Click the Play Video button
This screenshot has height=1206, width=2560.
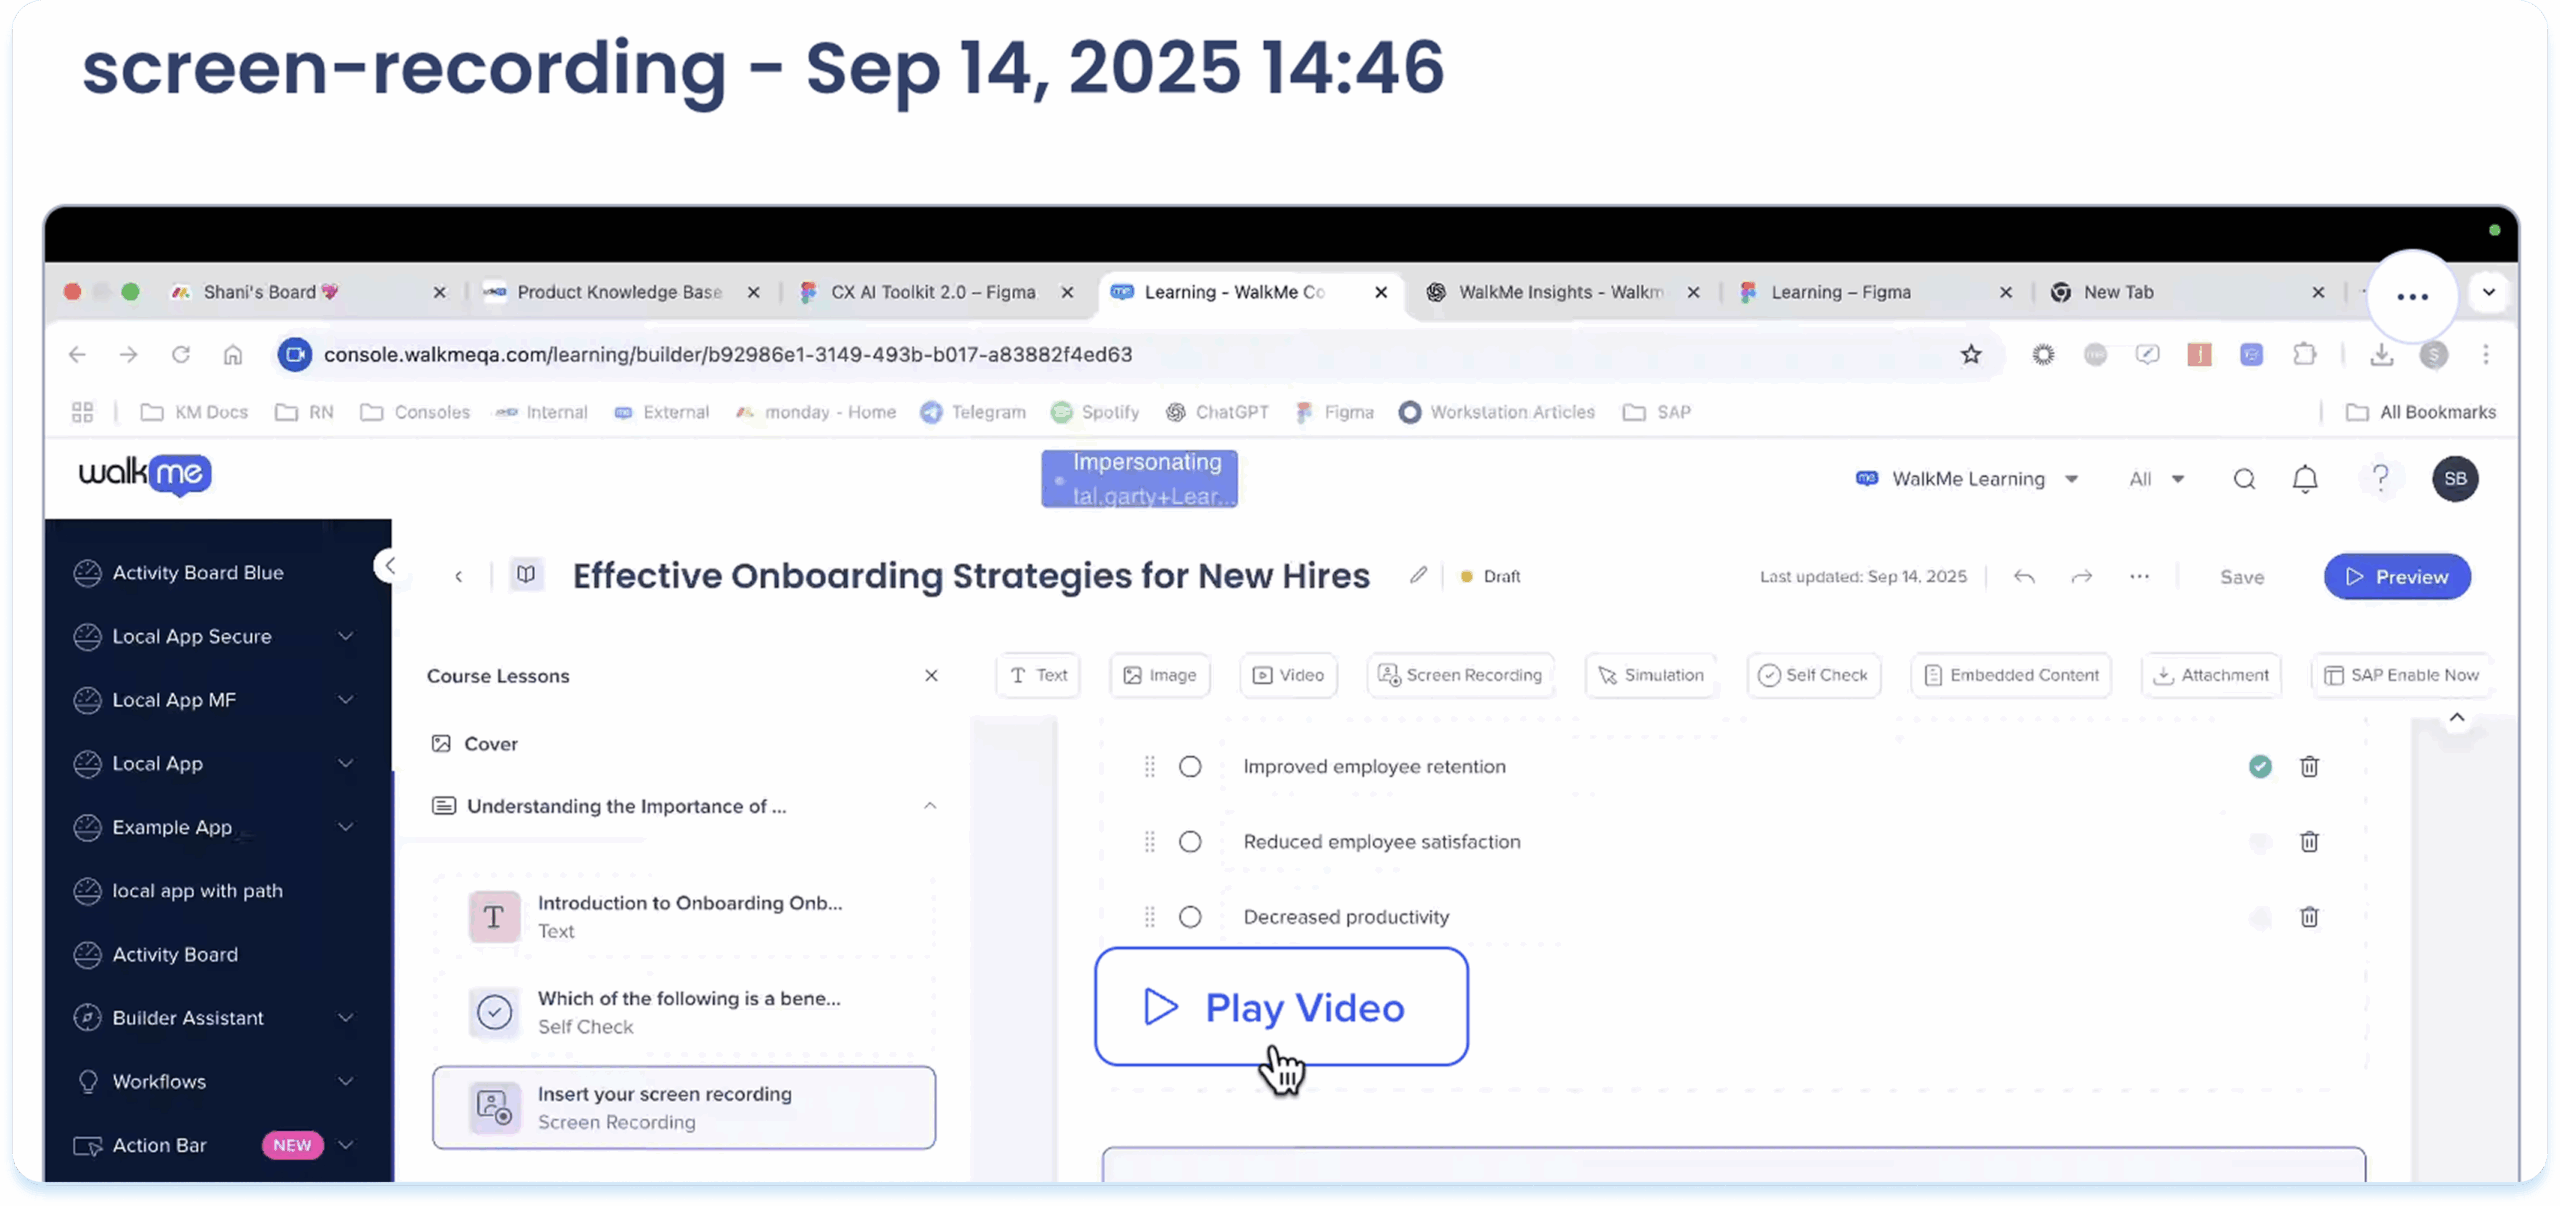coord(1281,1007)
